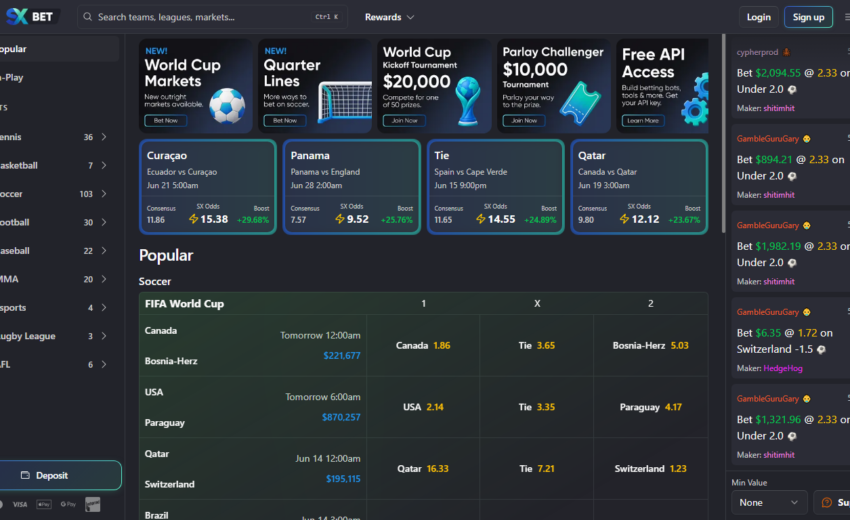Click the lightning icon on Tie boost card
The height and width of the screenshot is (520, 850).
coord(481,219)
